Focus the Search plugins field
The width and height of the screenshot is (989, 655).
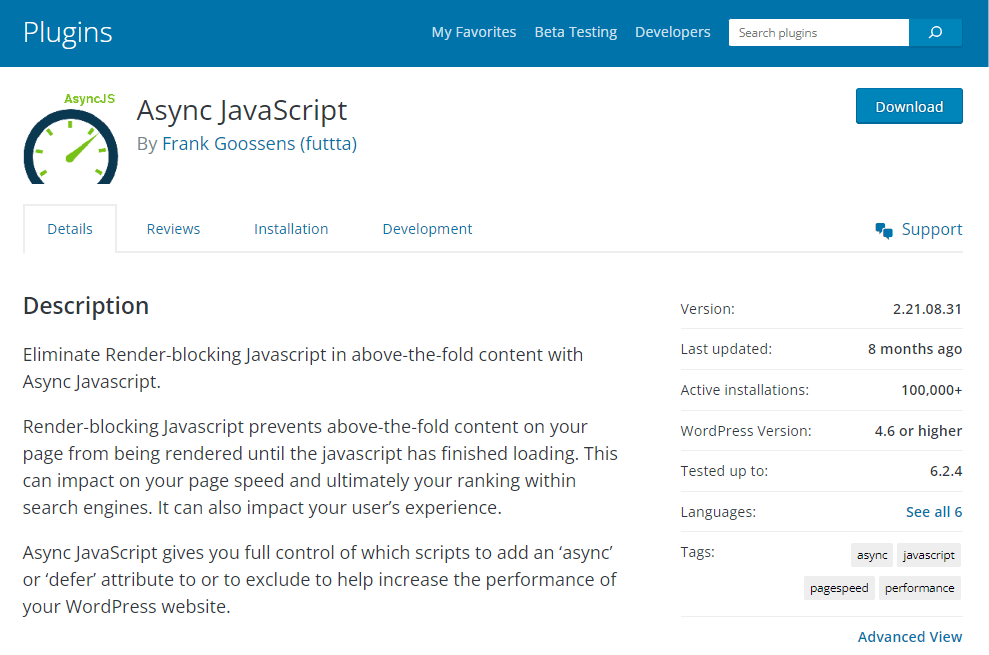819,32
